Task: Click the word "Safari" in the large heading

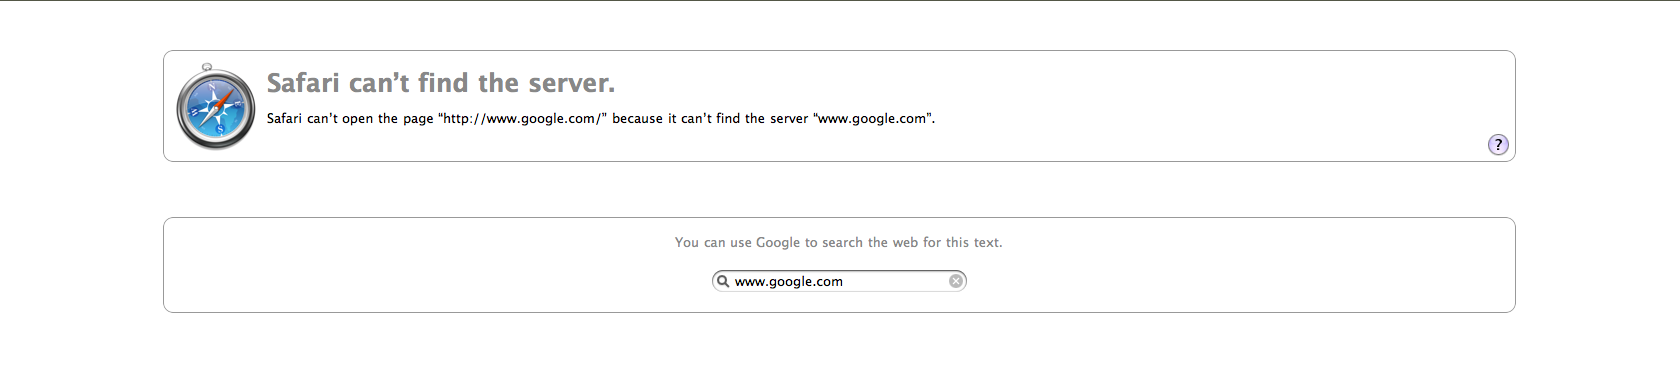Action: (303, 83)
